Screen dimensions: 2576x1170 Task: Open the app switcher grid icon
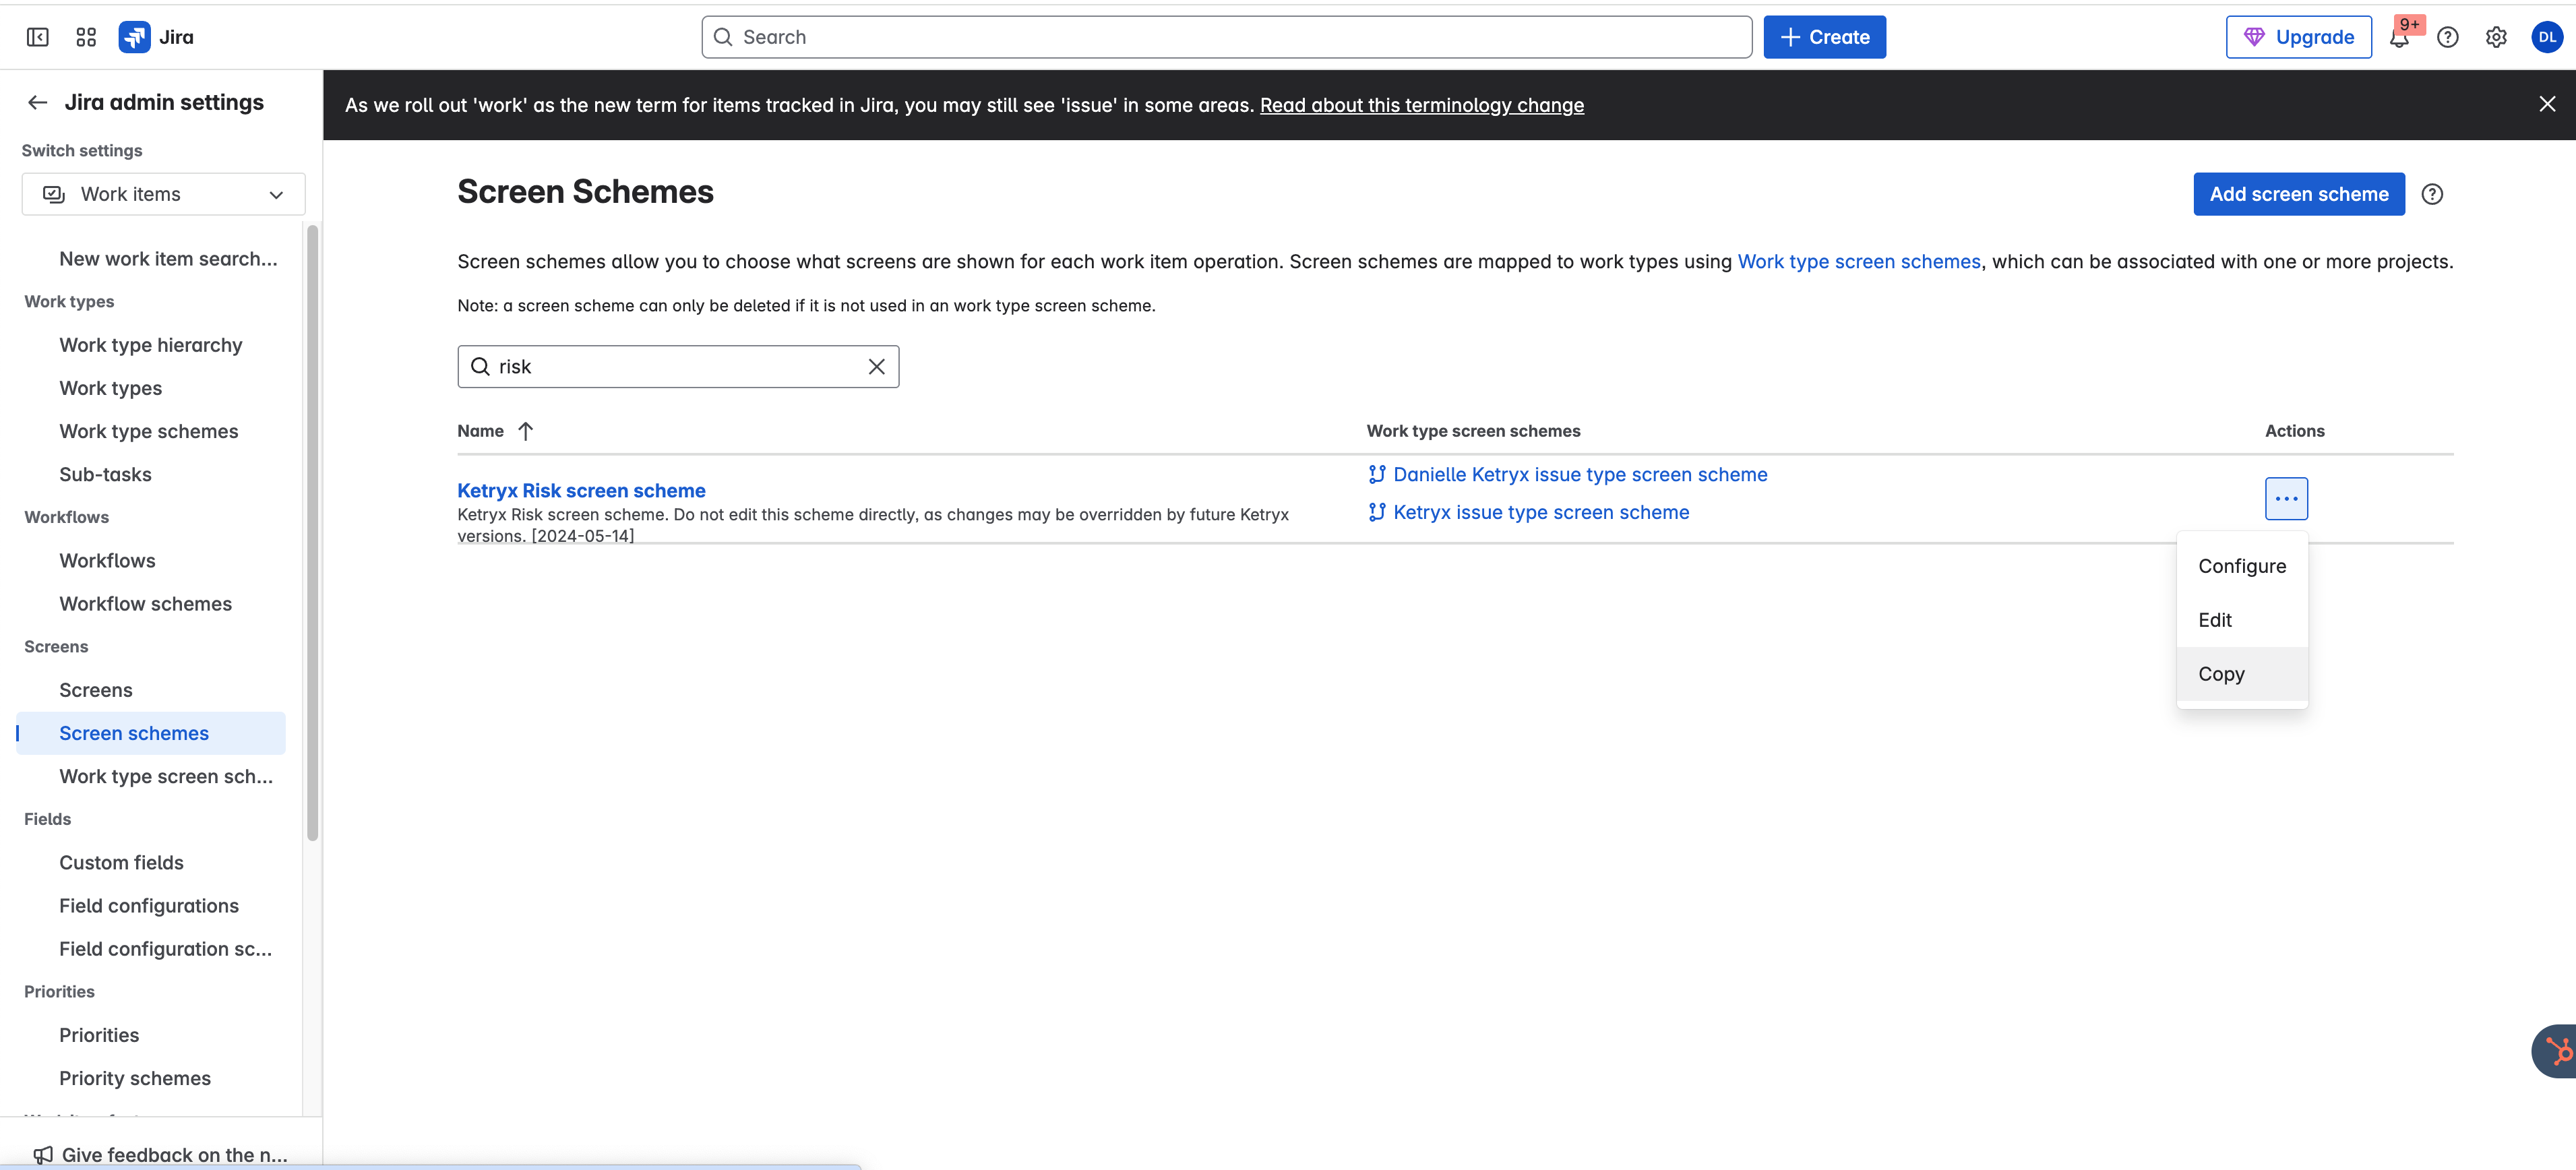pos(86,37)
